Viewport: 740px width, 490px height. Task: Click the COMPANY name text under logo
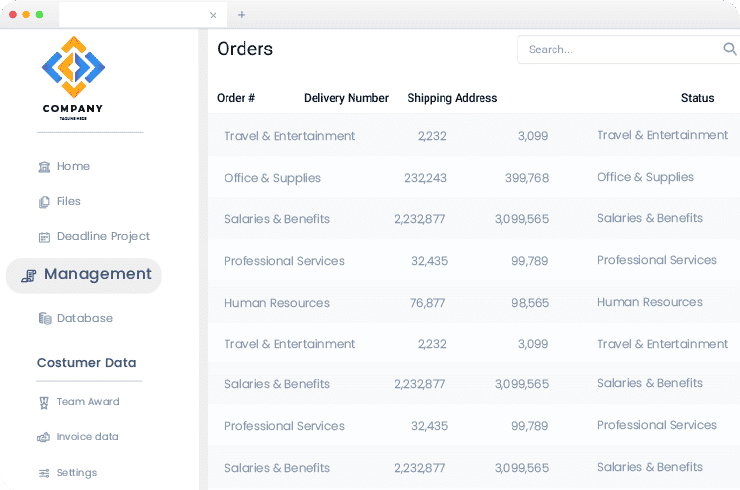point(73,109)
